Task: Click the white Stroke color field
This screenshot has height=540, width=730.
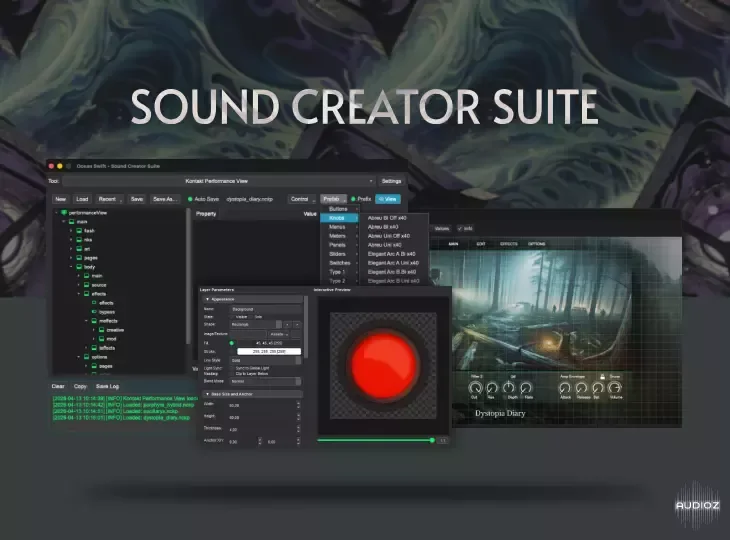Action: (x=269, y=351)
